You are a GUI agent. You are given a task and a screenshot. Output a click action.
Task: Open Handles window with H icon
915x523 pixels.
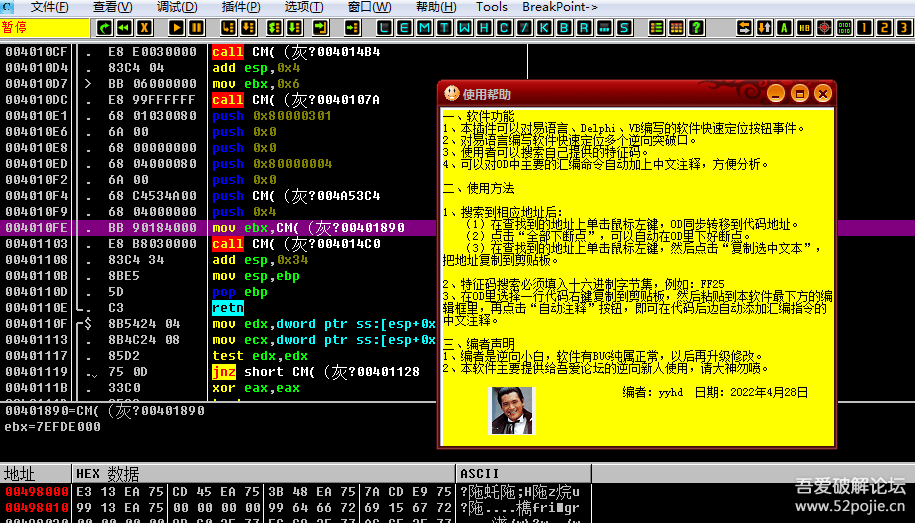[484, 27]
